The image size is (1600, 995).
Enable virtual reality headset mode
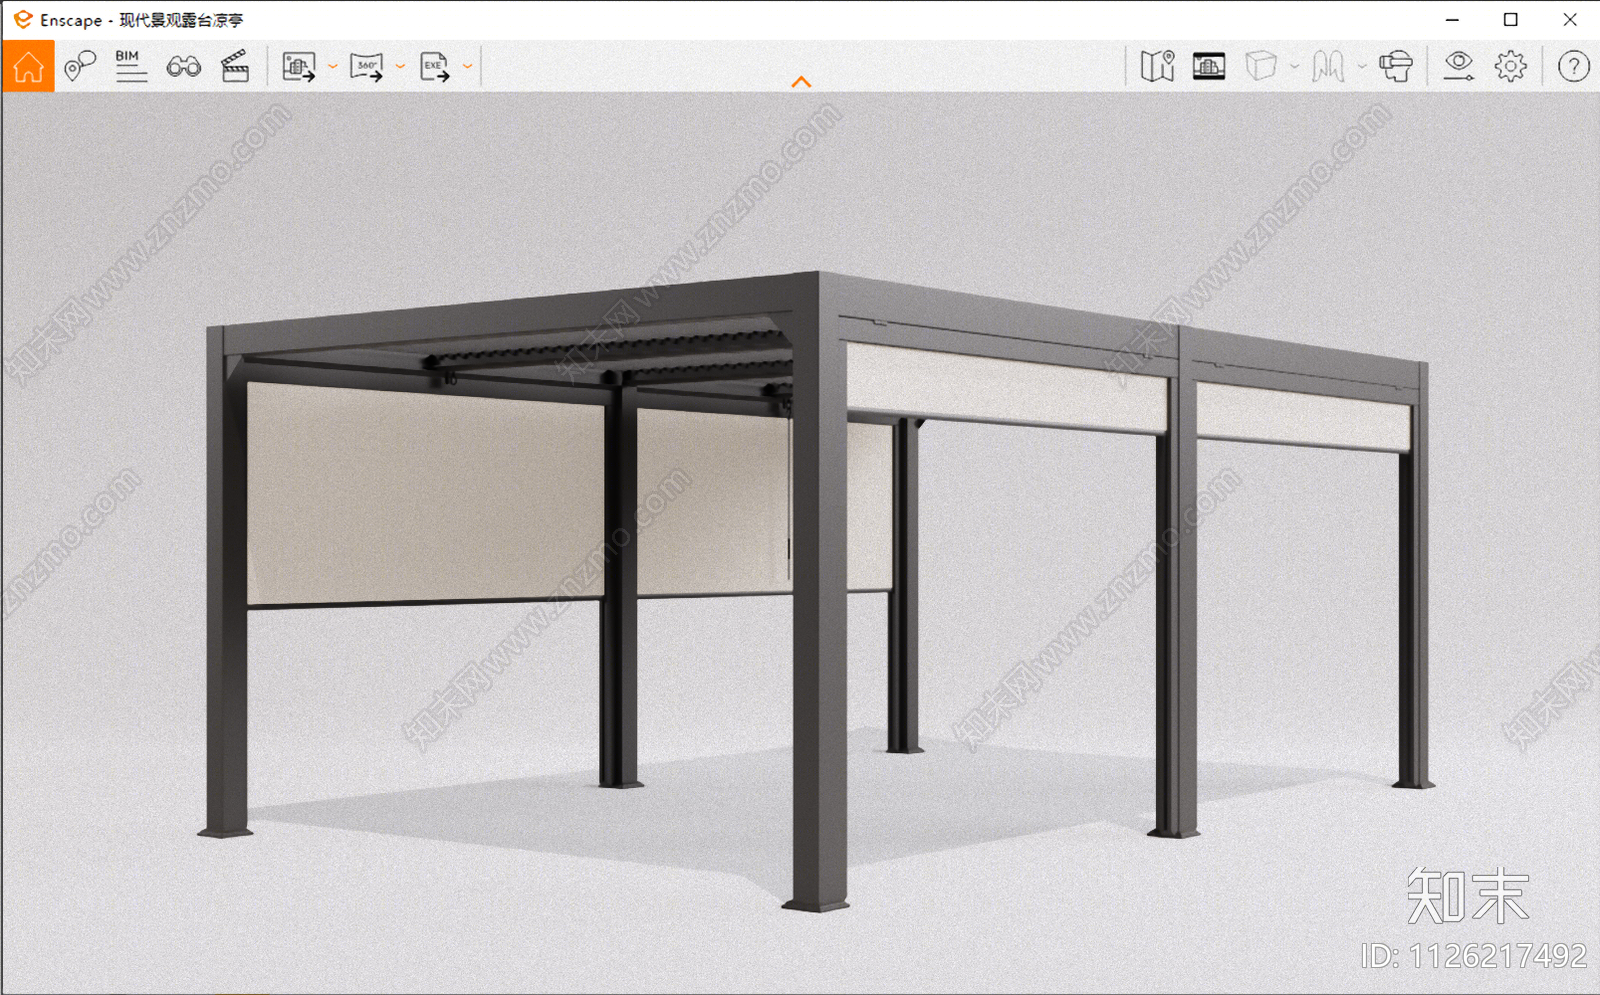(1396, 66)
